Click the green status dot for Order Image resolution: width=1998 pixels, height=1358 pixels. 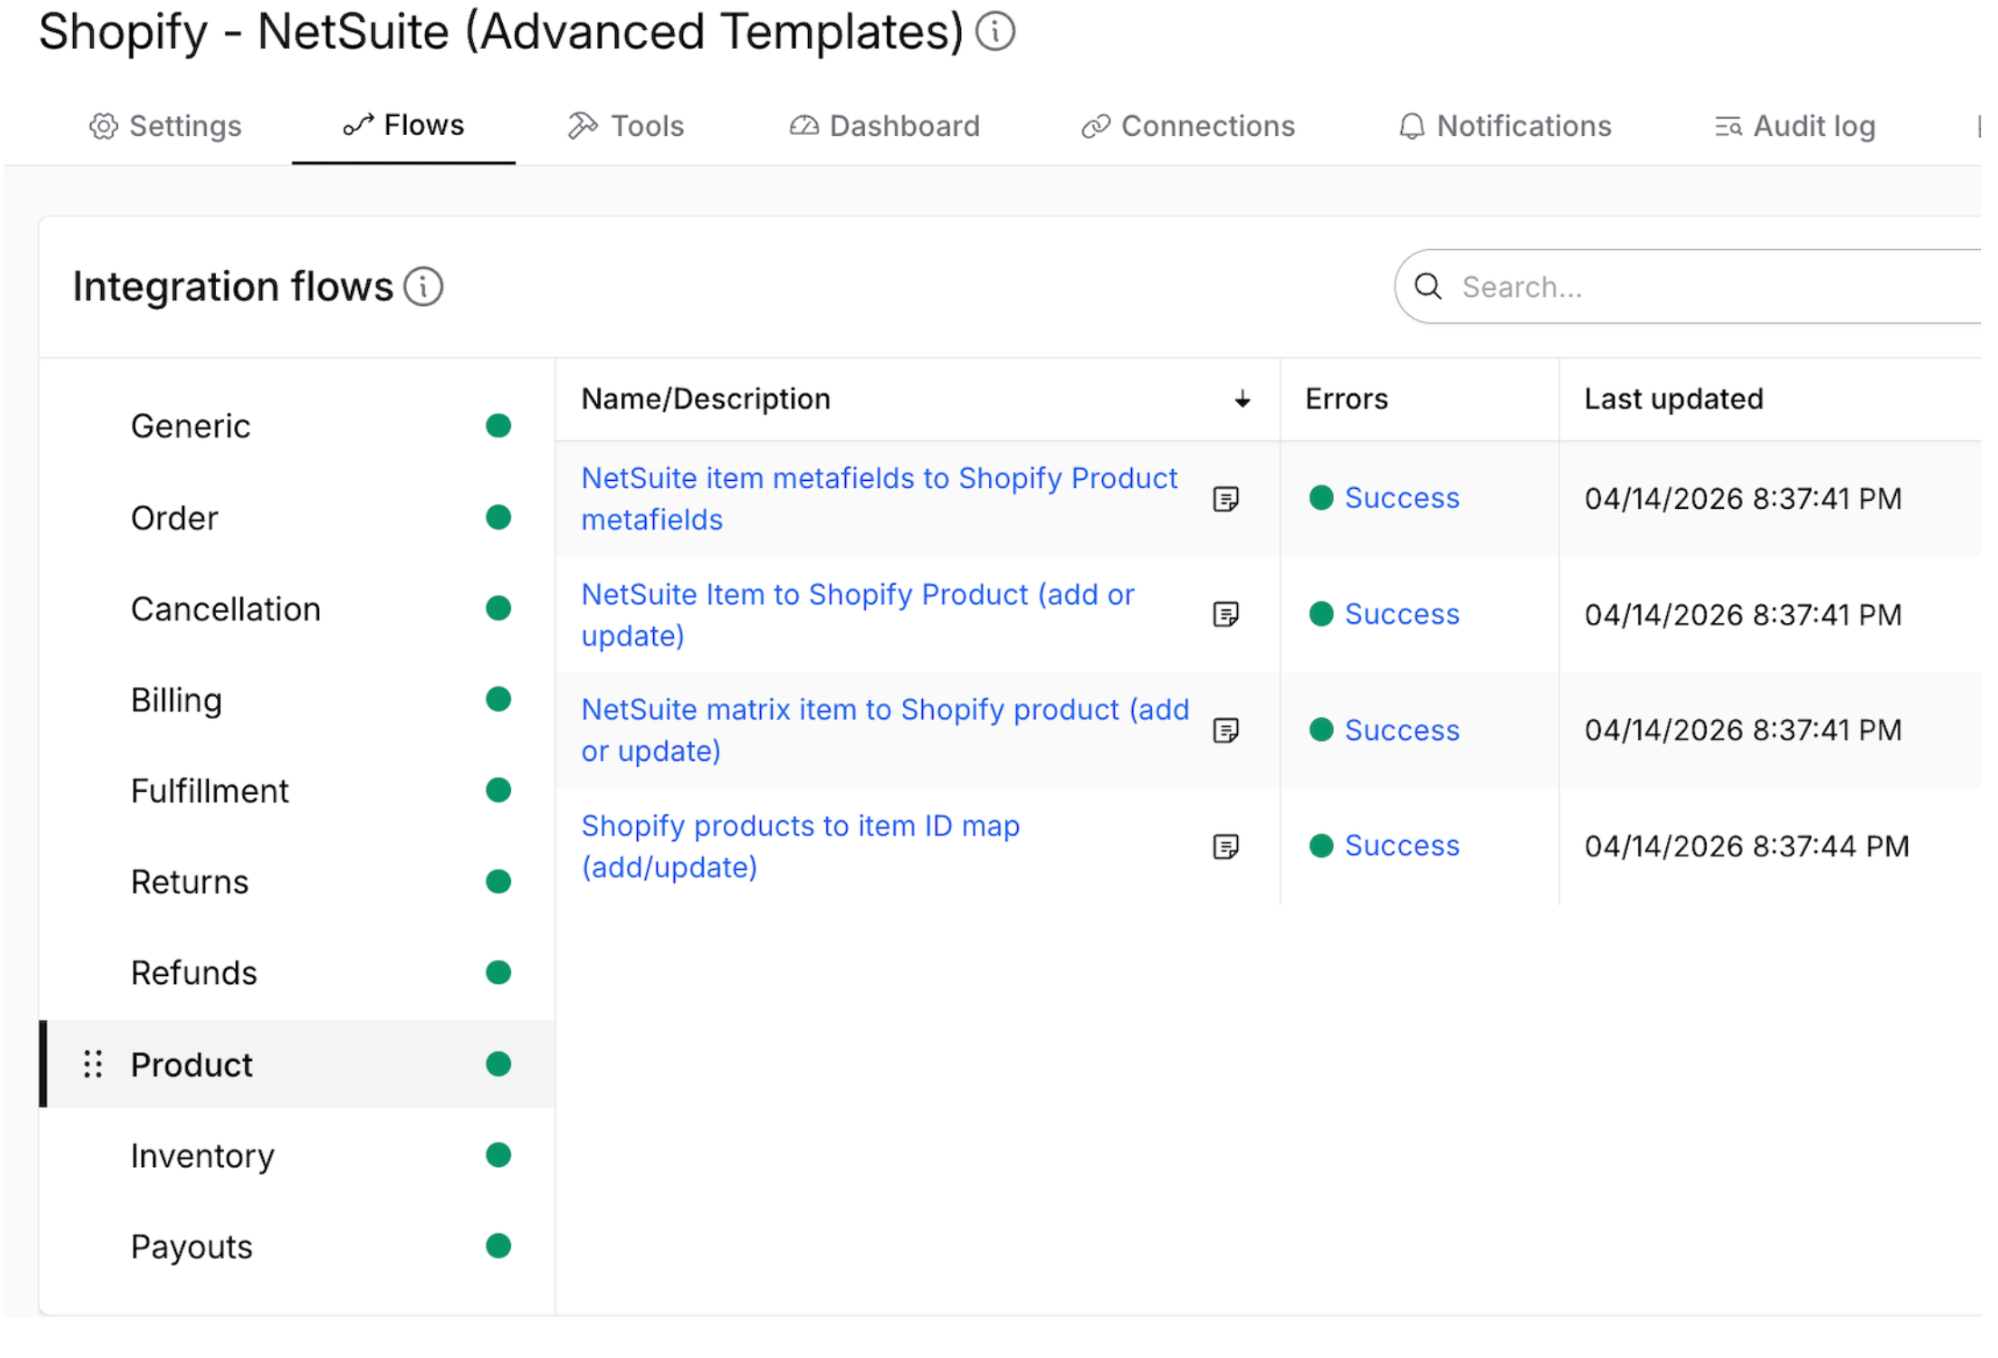[x=498, y=517]
